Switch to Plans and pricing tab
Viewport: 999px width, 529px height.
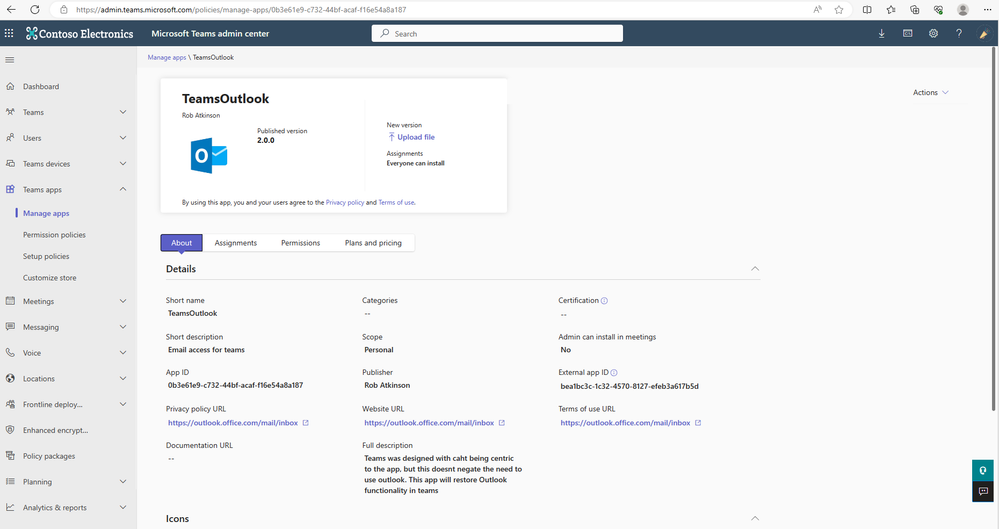[373, 243]
